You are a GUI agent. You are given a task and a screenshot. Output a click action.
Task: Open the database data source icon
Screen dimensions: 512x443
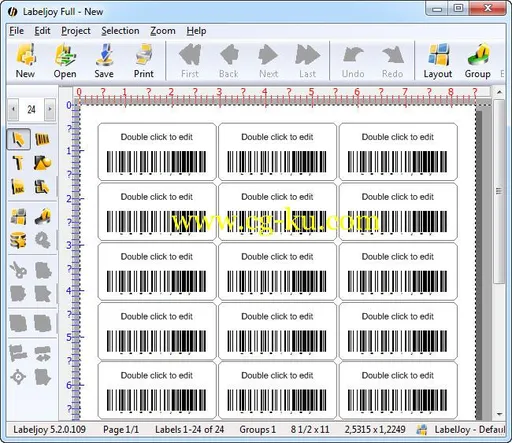click(x=18, y=240)
